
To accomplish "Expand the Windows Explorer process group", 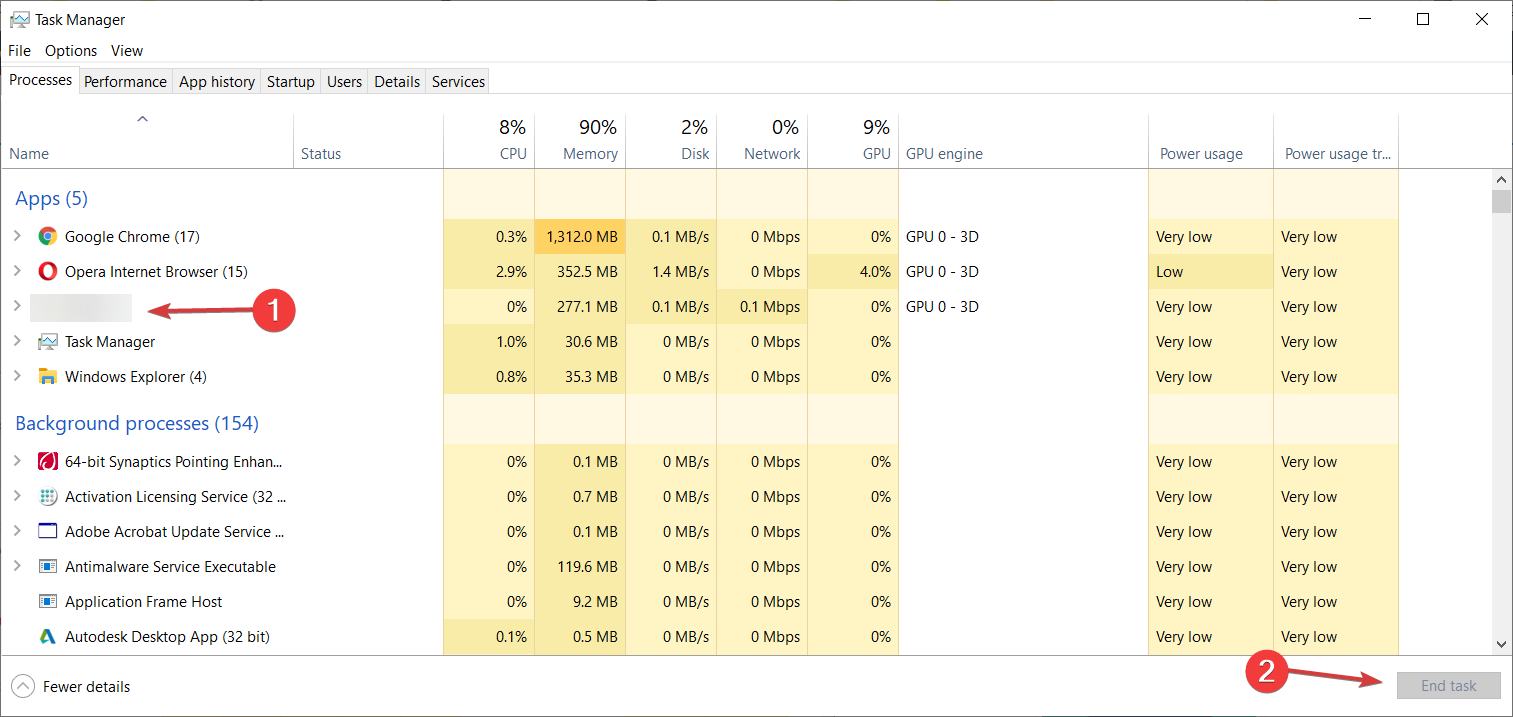I will pos(17,377).
